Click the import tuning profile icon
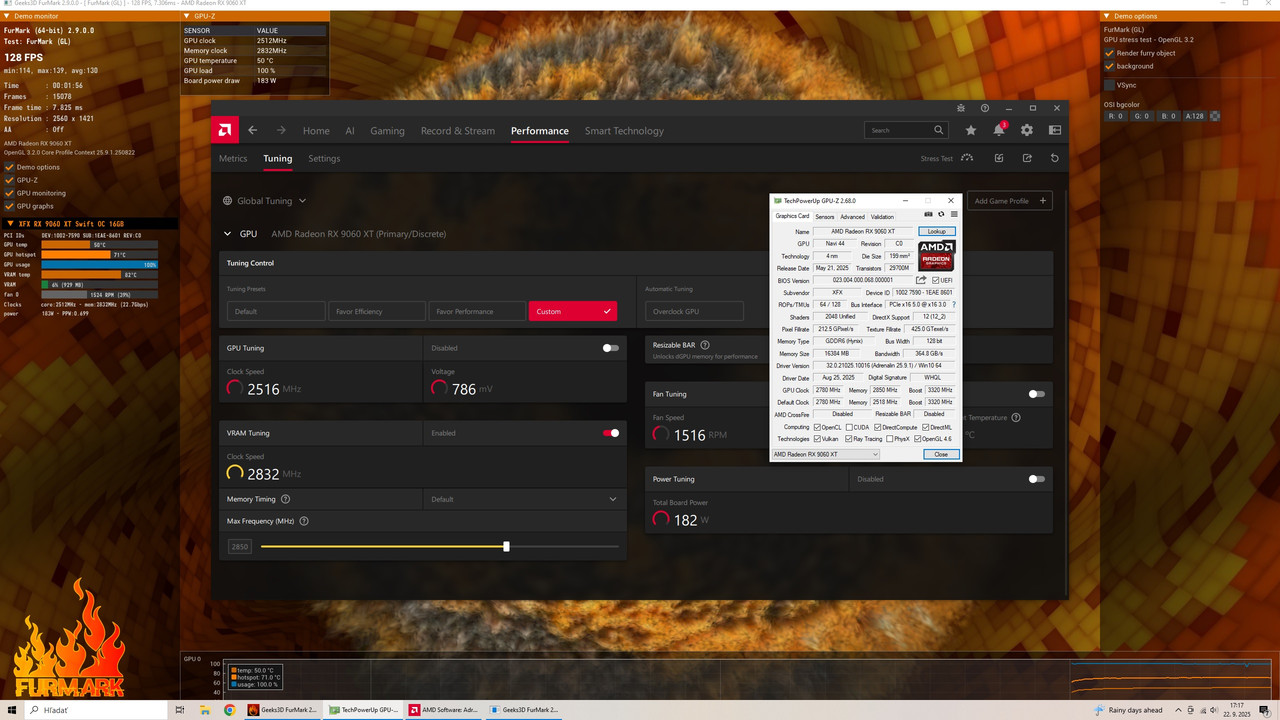The width and height of the screenshot is (1280, 720). [x=998, y=158]
